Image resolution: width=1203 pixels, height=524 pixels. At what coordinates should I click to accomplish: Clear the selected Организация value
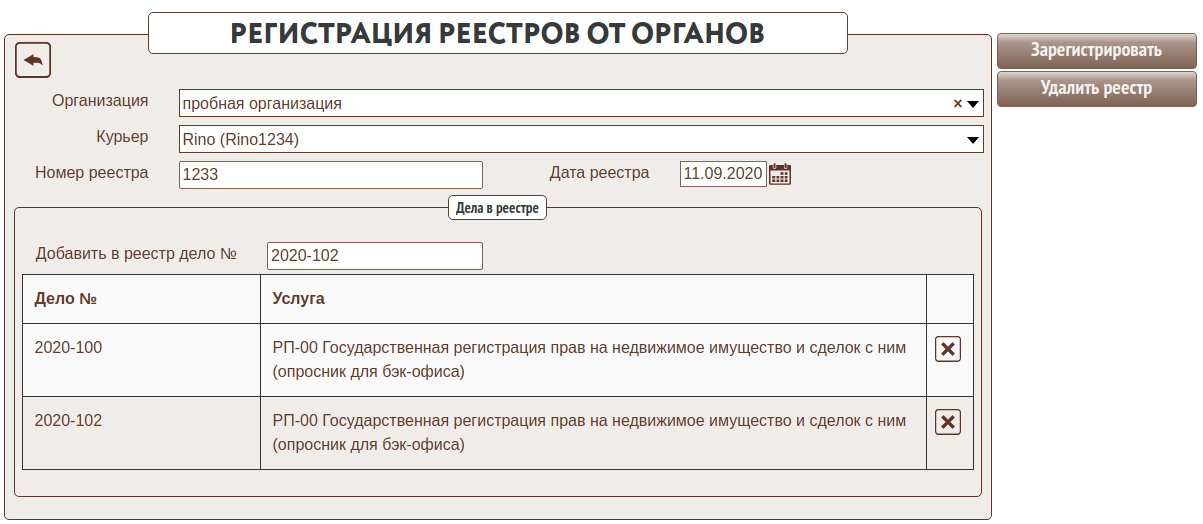pyautogui.click(x=957, y=103)
